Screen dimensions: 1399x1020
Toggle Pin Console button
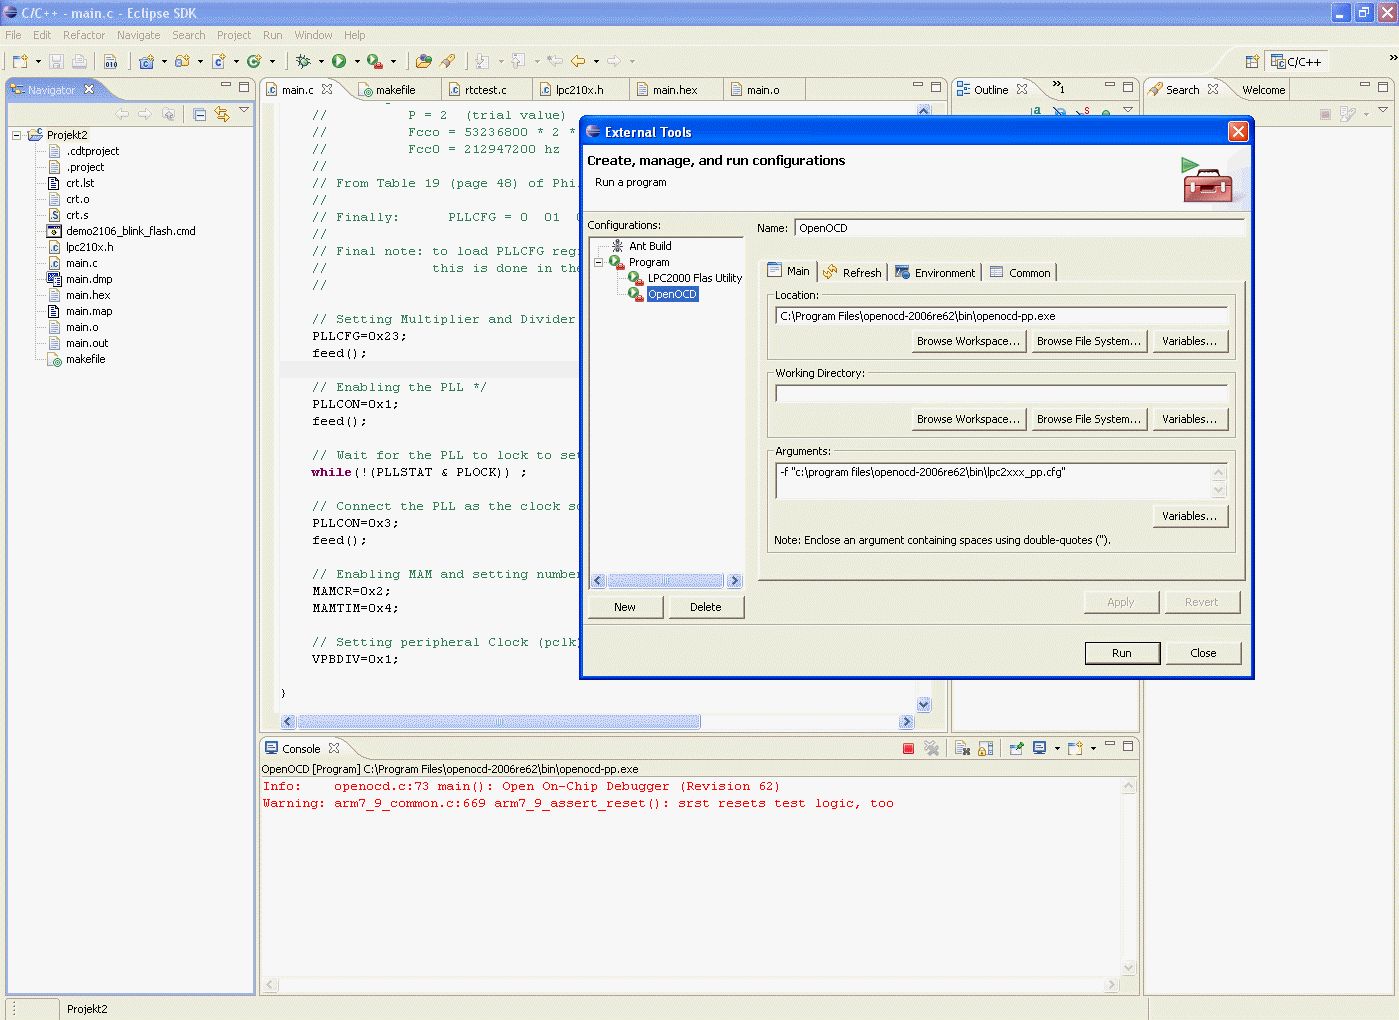(x=1016, y=748)
